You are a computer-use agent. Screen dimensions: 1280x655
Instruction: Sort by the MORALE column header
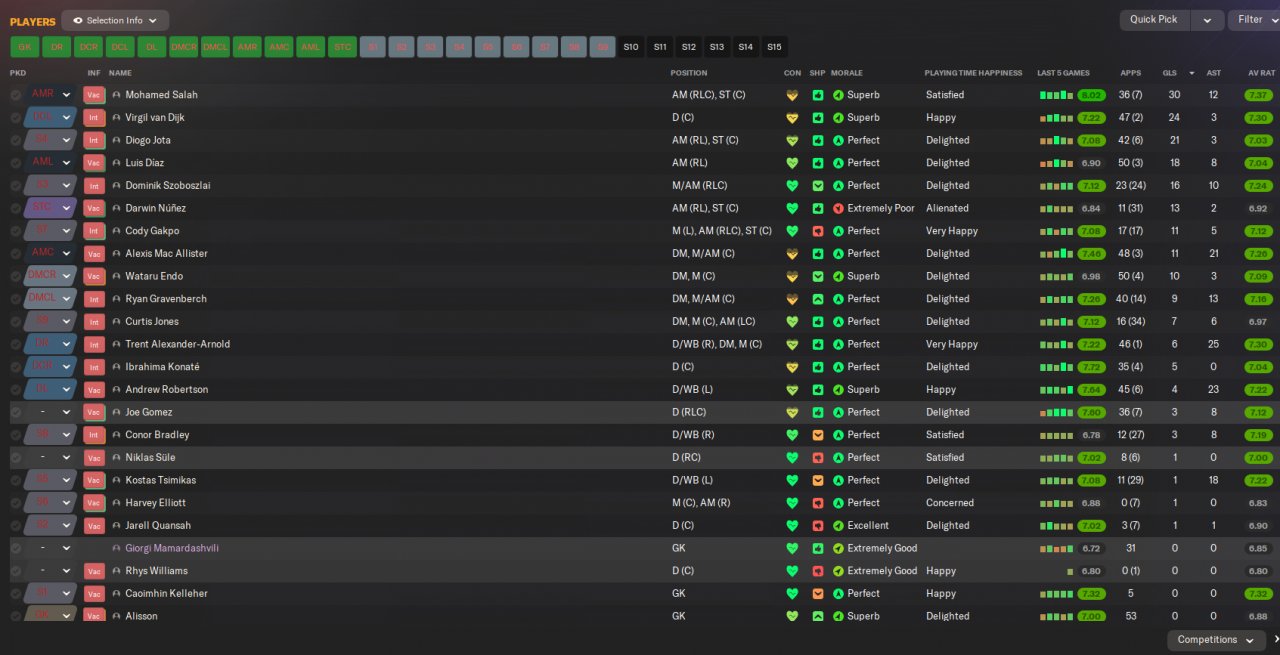tap(847, 73)
